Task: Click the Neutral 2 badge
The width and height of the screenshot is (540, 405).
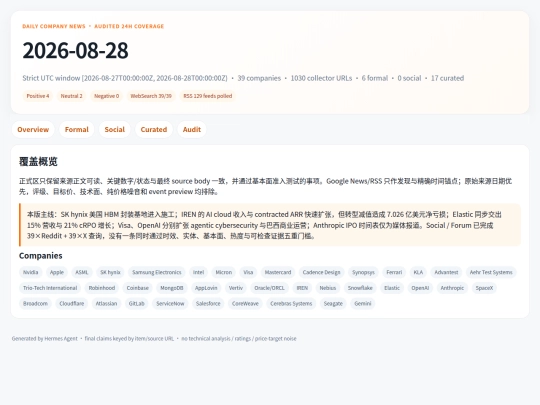Action: pyautogui.click(x=72, y=96)
